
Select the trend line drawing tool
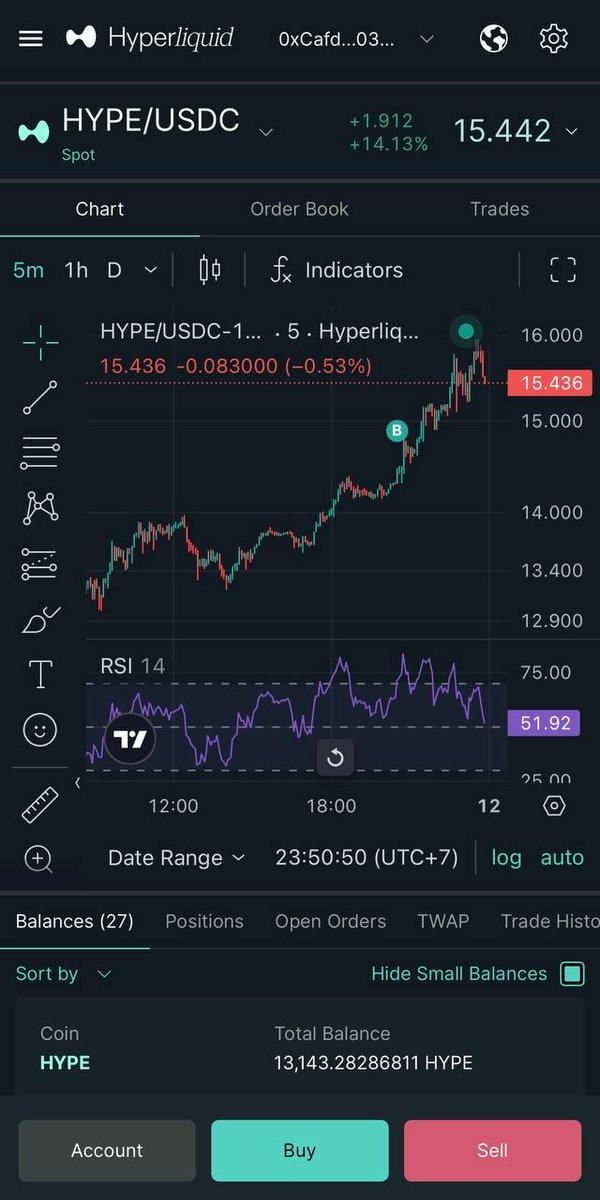pyautogui.click(x=40, y=398)
